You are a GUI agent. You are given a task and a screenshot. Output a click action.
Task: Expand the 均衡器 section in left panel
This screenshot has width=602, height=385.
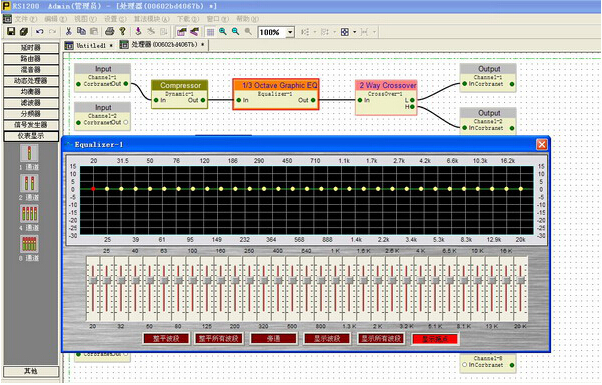pyautogui.click(x=31, y=92)
